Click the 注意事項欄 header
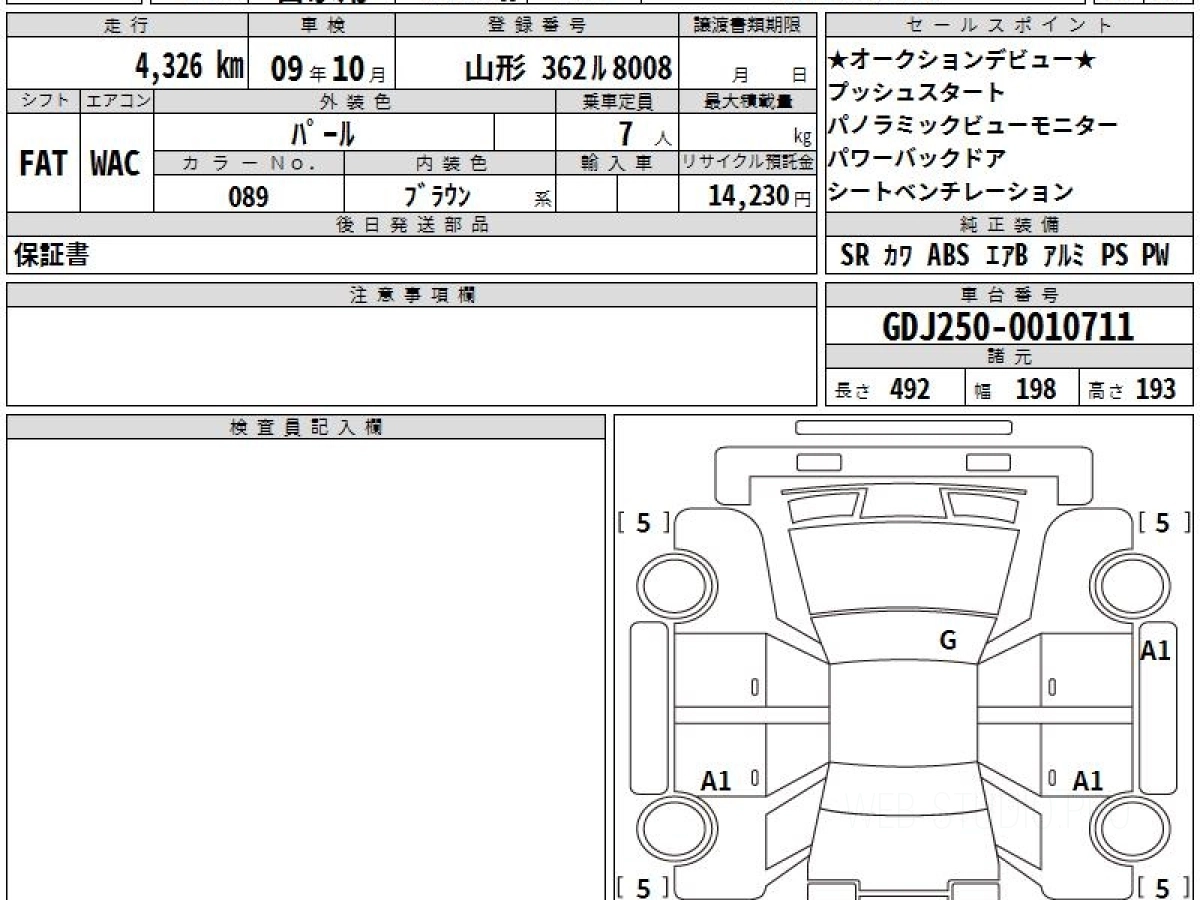 (x=411, y=294)
